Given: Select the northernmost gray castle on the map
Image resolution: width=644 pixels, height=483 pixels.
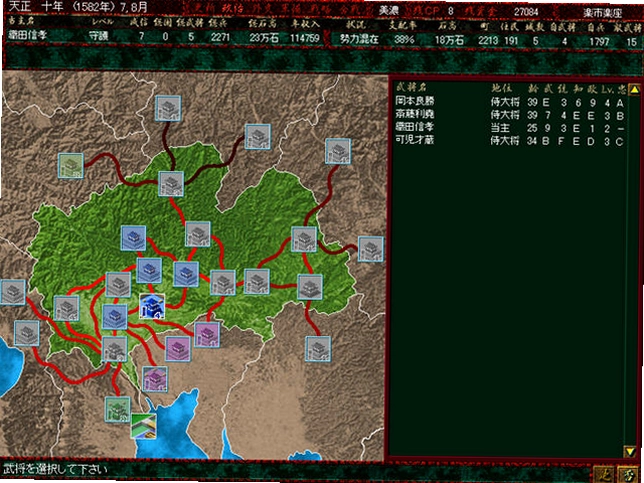Looking at the screenshot, I should tap(168, 108).
